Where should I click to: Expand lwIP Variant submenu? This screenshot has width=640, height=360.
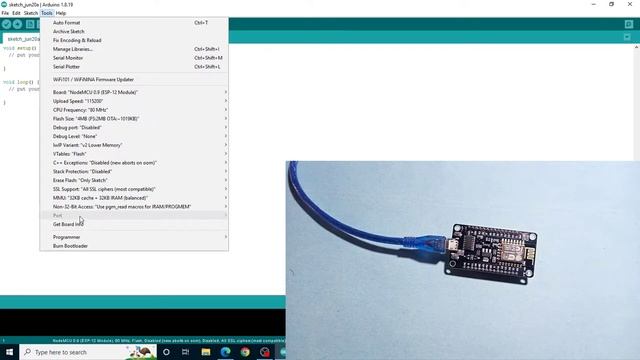134,145
